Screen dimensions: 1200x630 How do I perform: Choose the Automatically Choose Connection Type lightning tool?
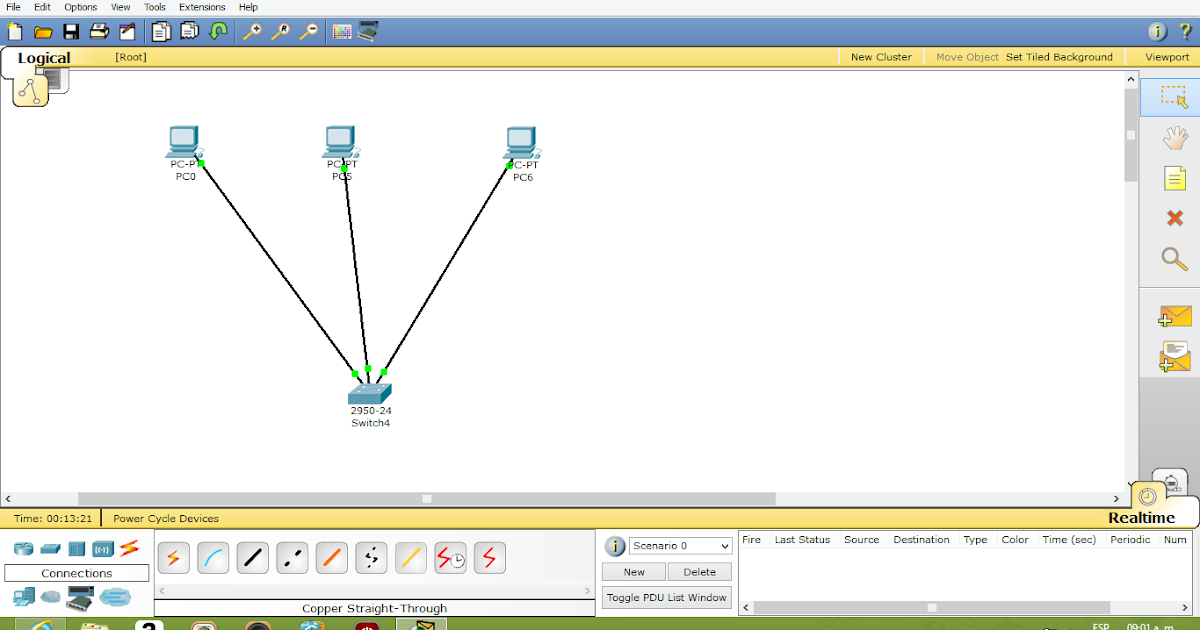[x=173, y=558]
